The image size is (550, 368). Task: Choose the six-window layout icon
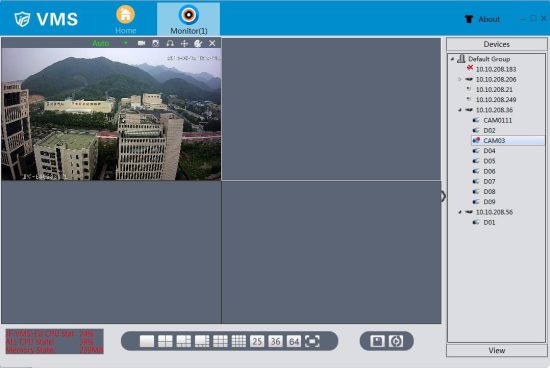click(183, 341)
